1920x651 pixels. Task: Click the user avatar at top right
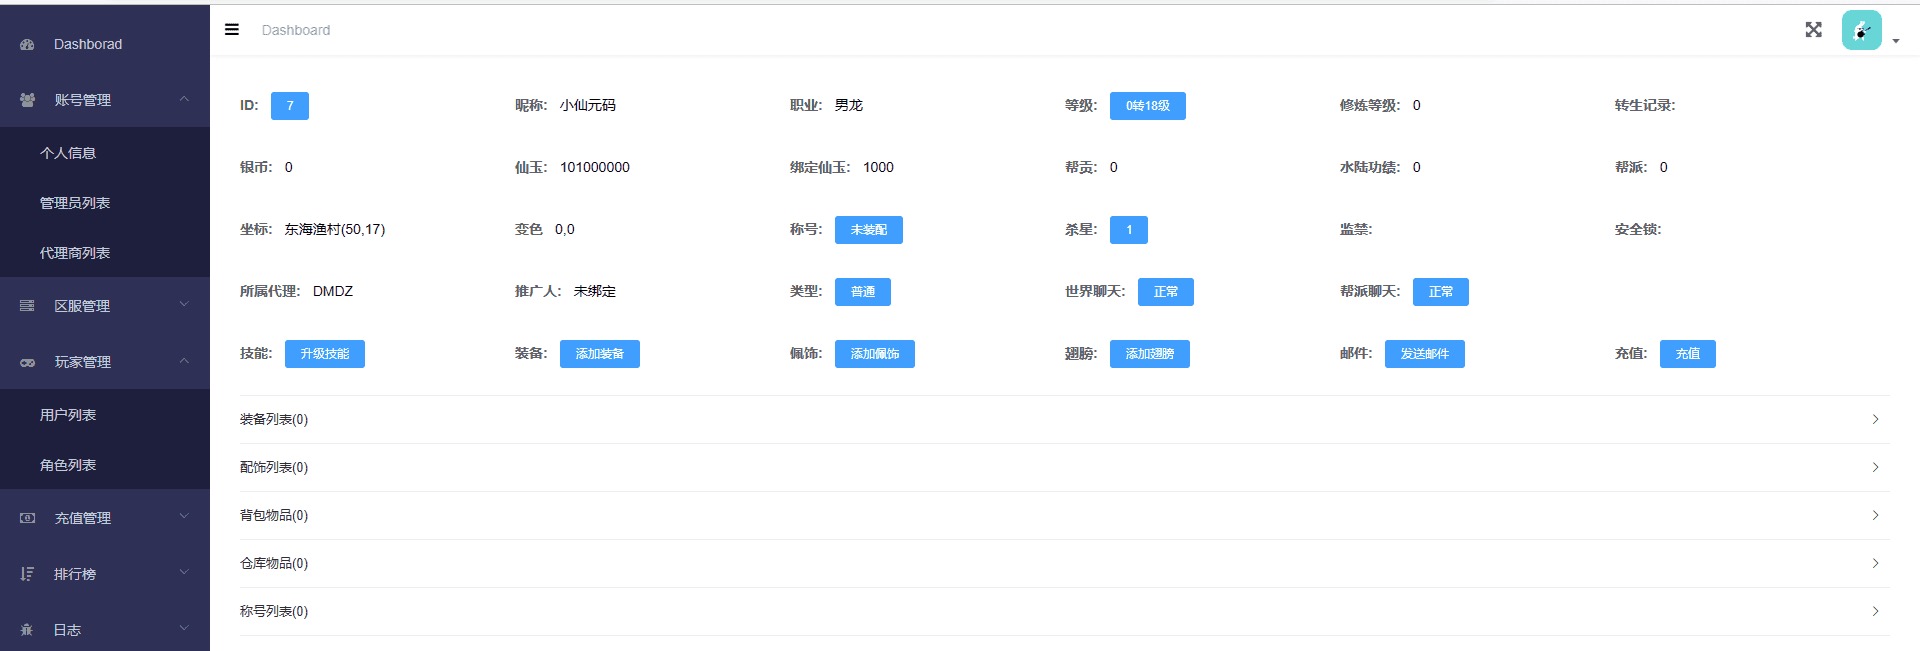tap(1861, 30)
